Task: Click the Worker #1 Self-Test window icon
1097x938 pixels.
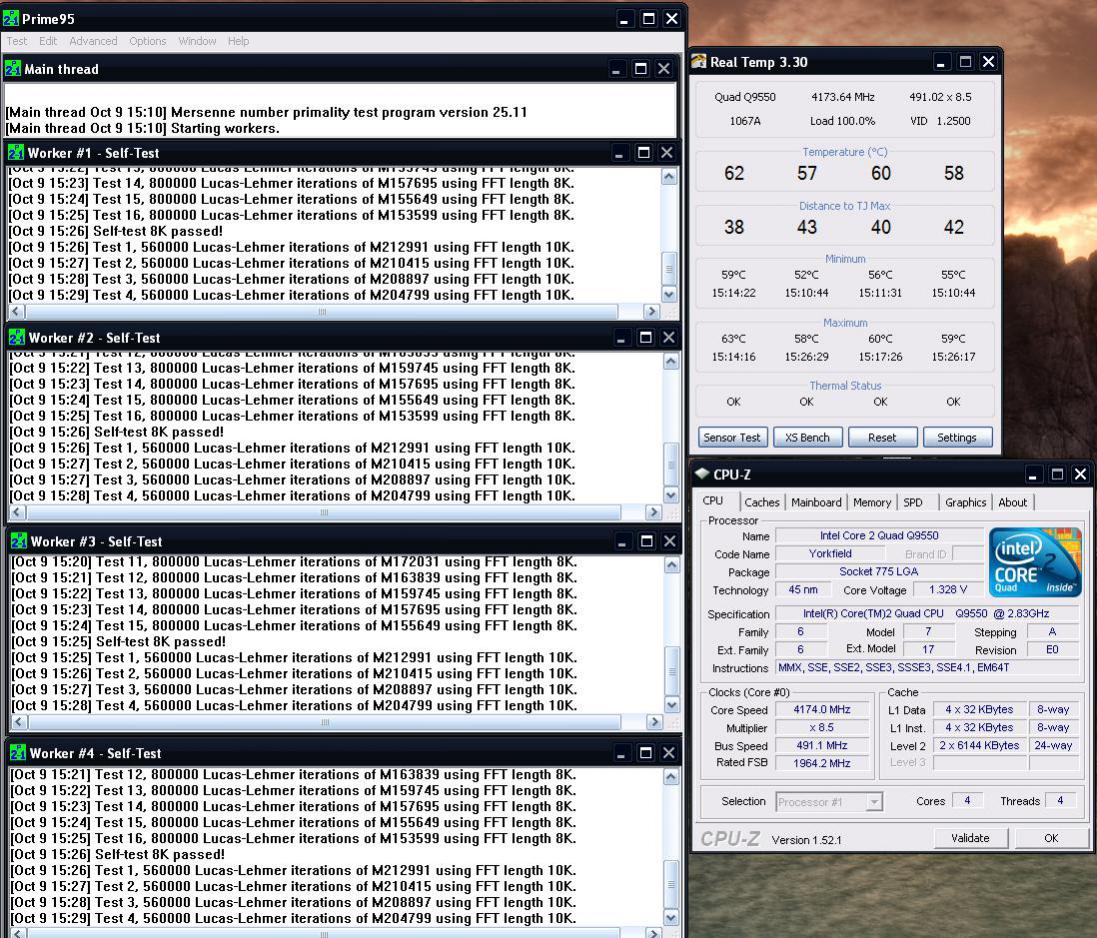Action: pyautogui.click(x=15, y=152)
